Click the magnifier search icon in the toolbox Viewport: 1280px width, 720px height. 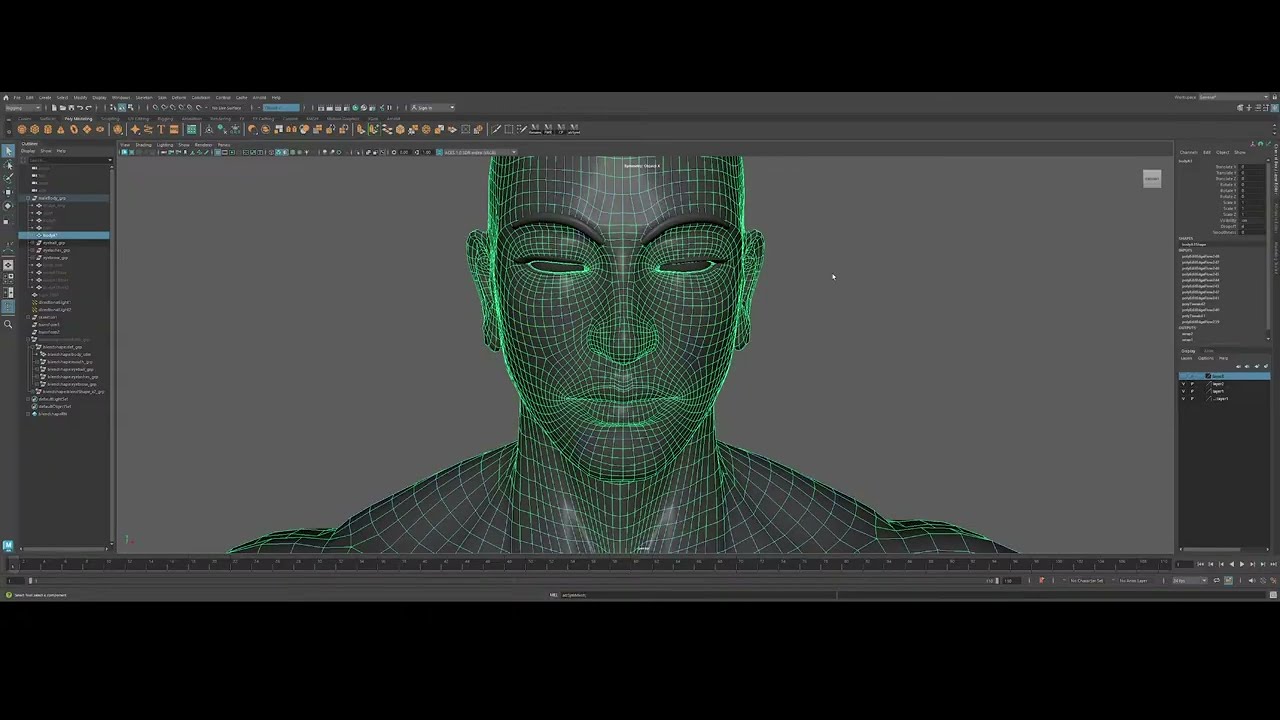click(x=8, y=323)
